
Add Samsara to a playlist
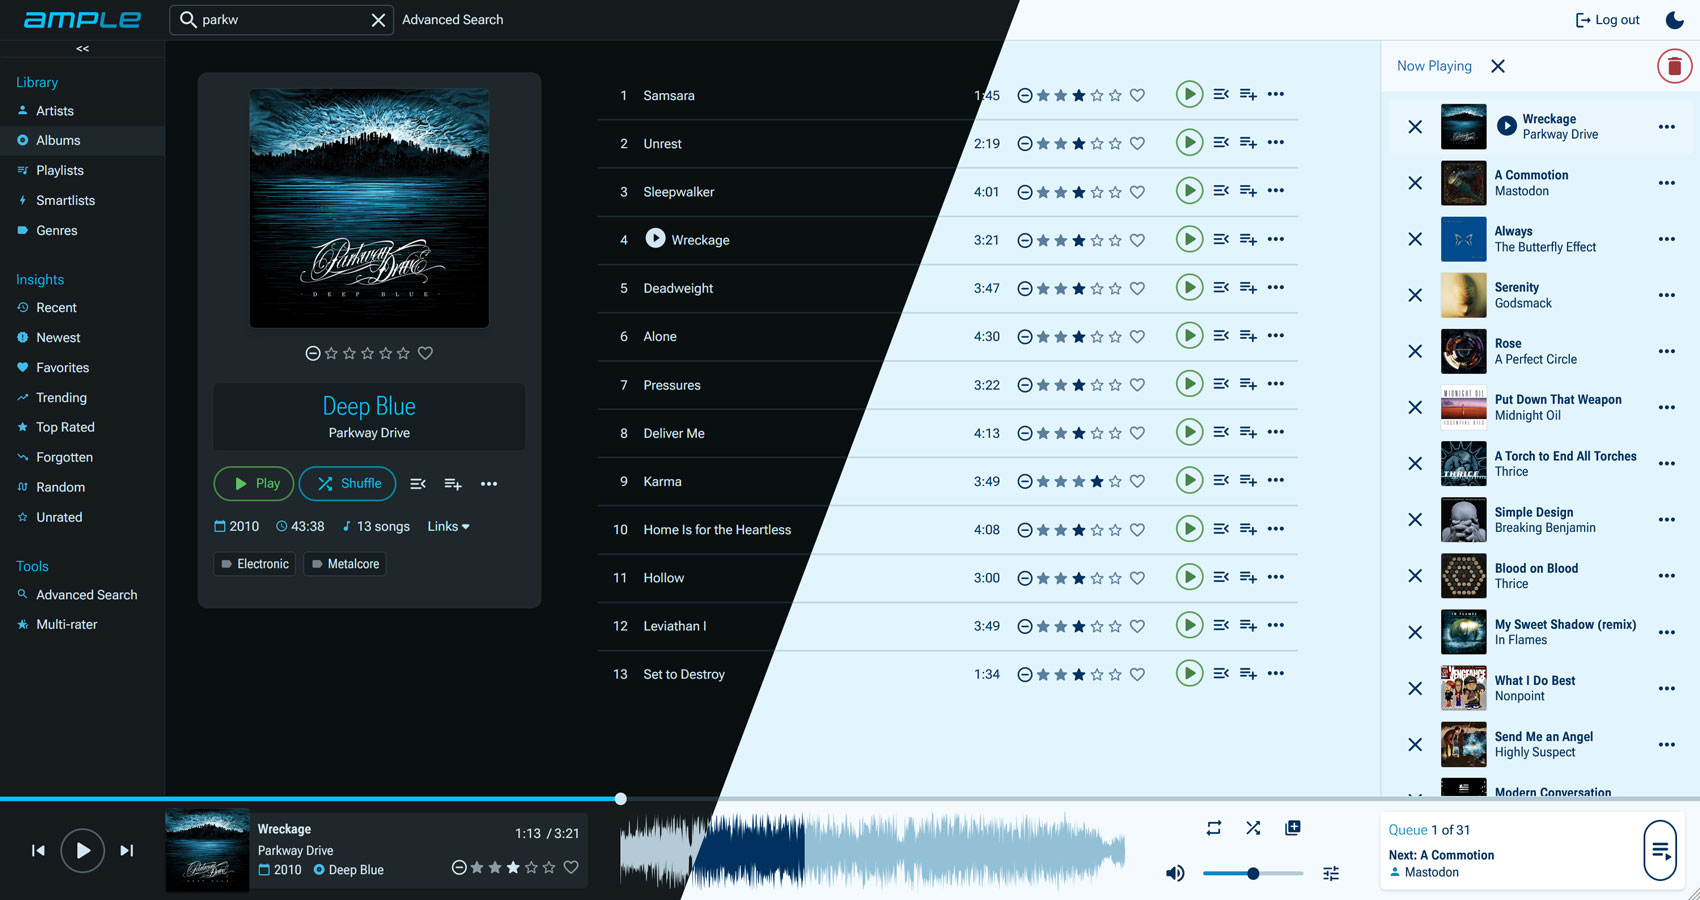coord(1247,94)
